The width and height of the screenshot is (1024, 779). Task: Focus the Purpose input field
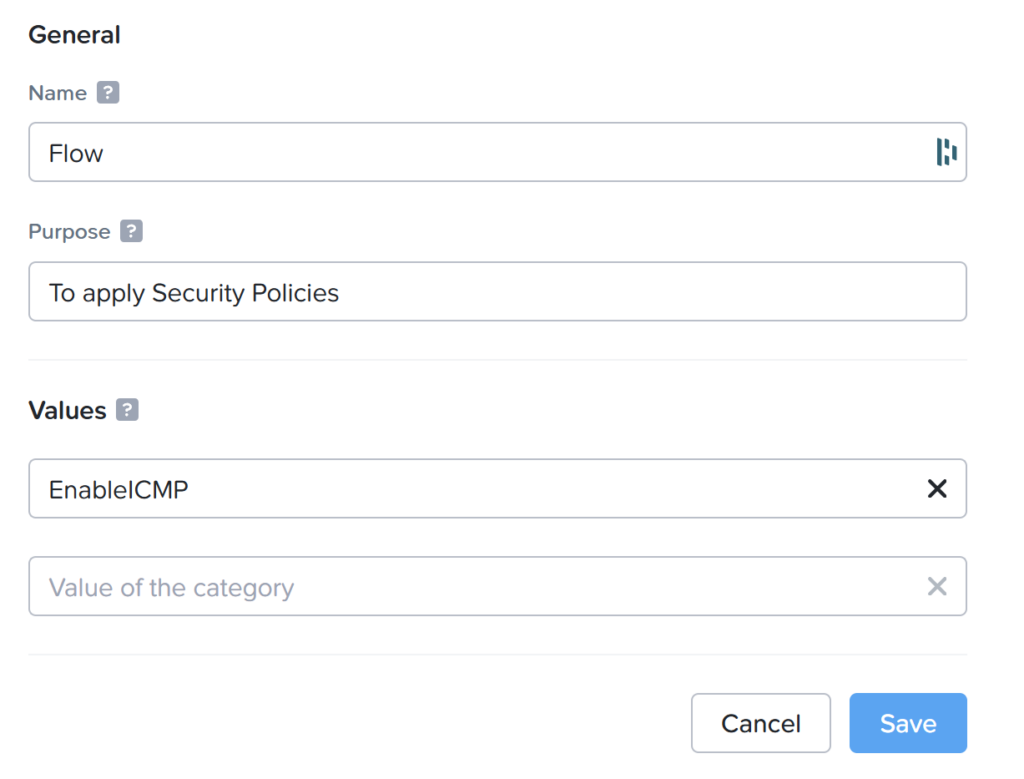click(x=498, y=291)
